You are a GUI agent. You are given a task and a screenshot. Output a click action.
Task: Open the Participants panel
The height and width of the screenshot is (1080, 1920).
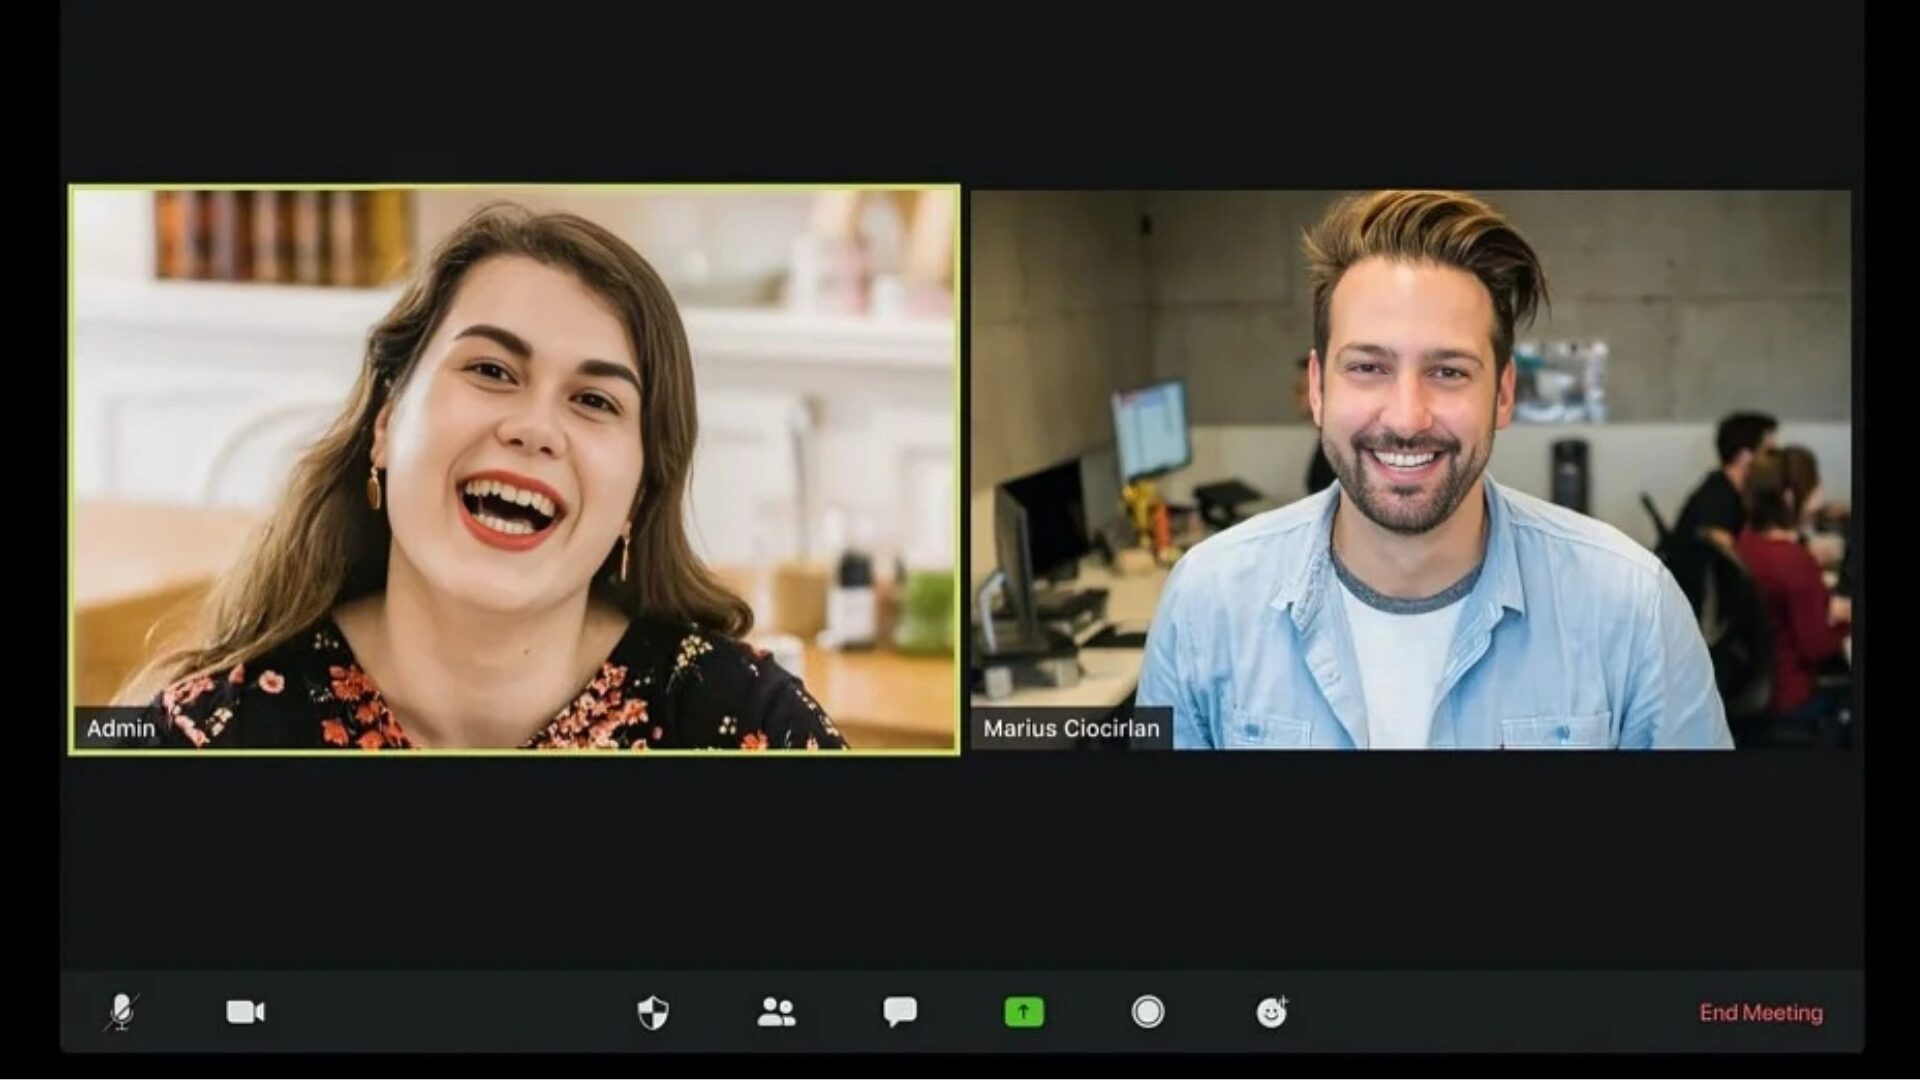(x=776, y=1012)
